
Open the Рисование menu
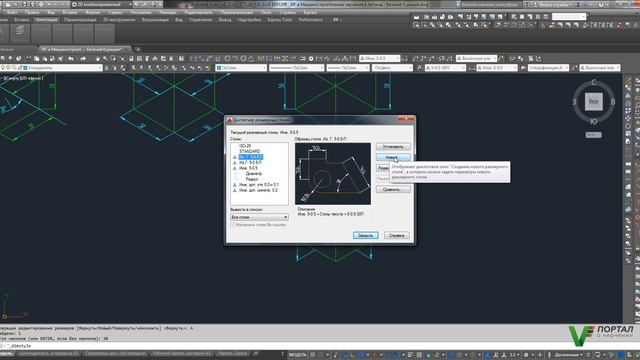(141, 12)
